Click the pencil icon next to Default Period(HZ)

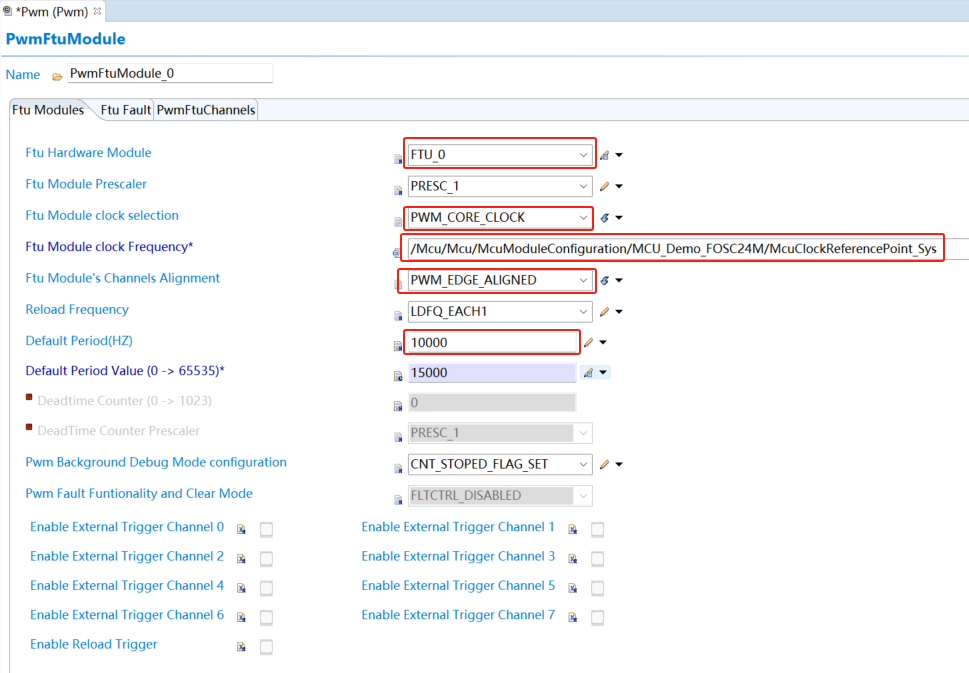pos(589,343)
